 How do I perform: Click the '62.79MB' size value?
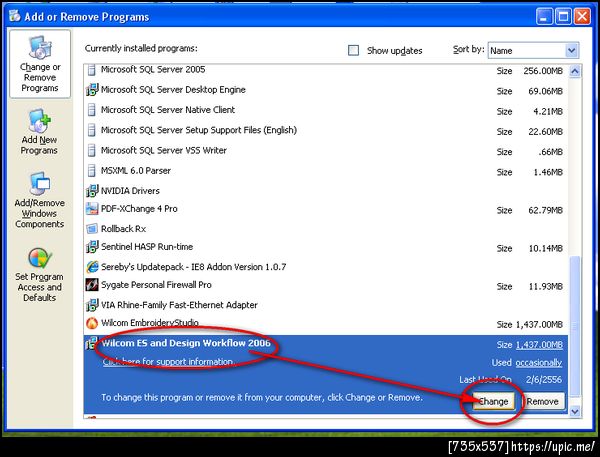545,210
